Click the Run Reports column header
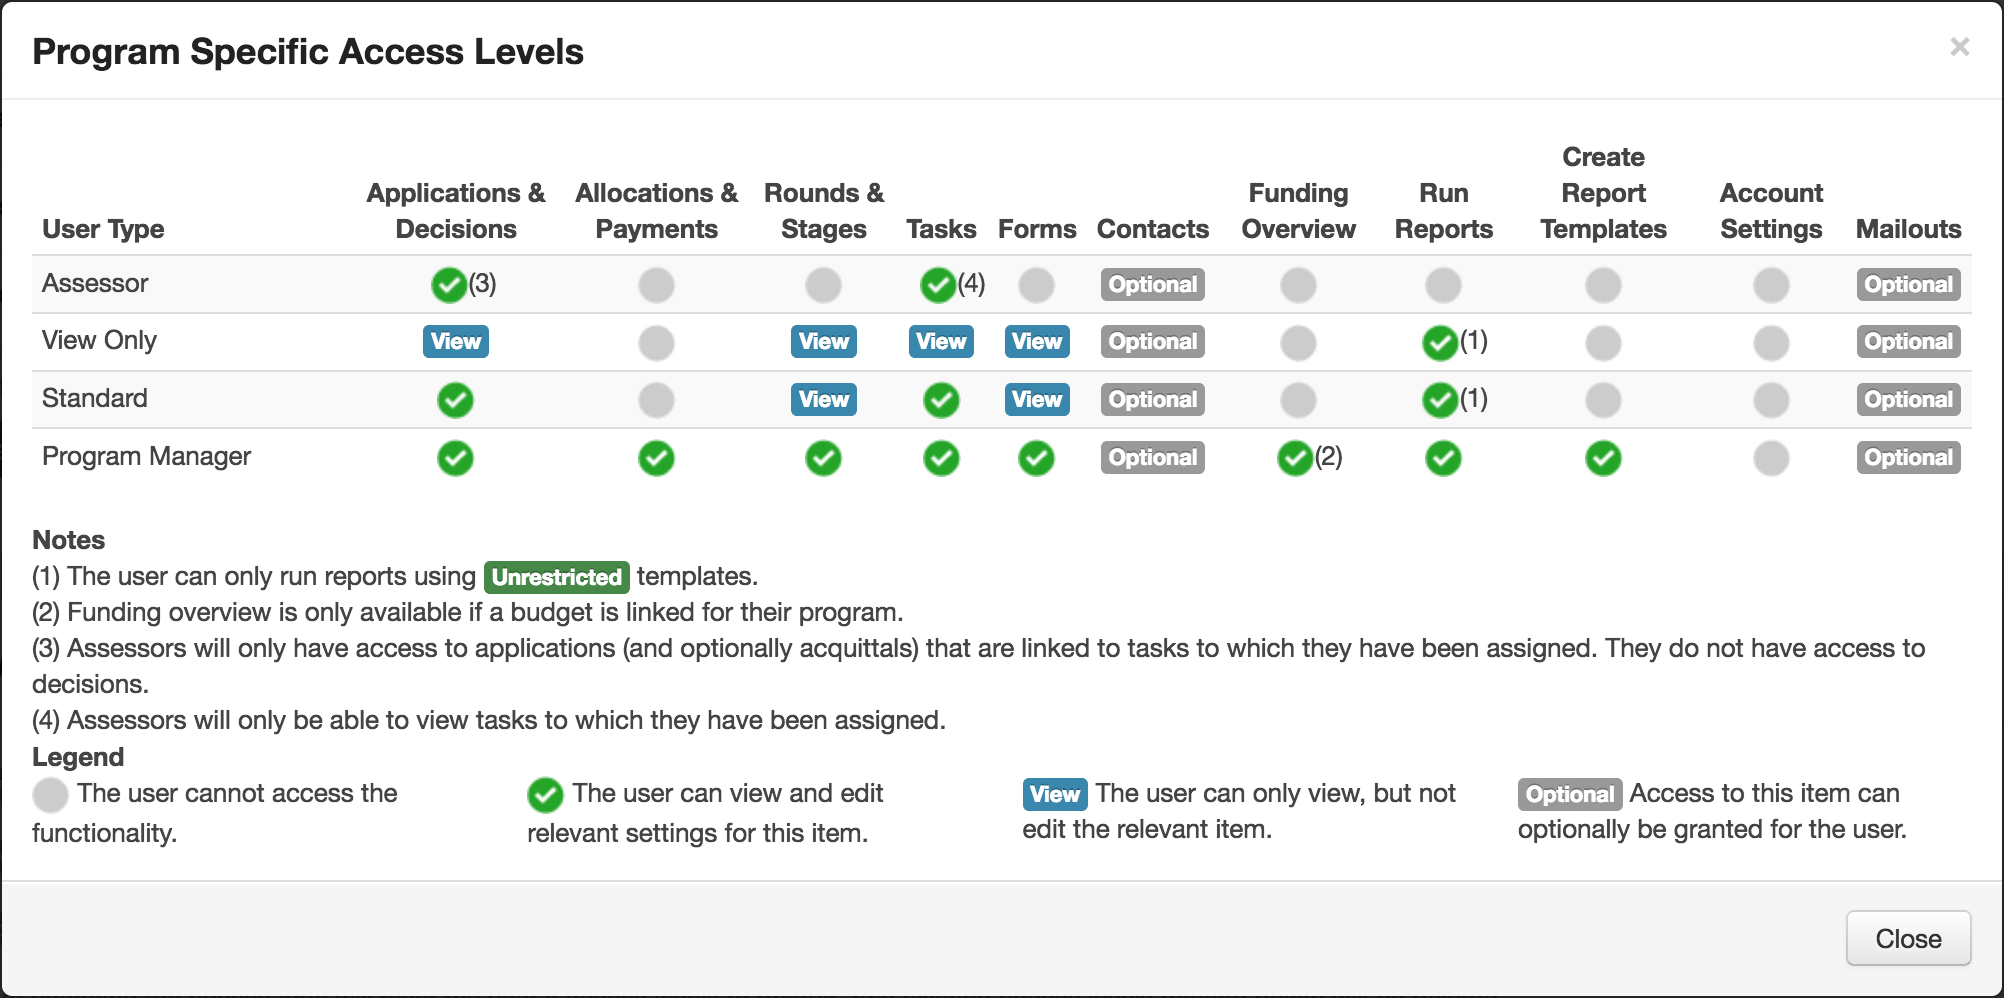Screen dimensions: 2004x998 (x=1443, y=211)
